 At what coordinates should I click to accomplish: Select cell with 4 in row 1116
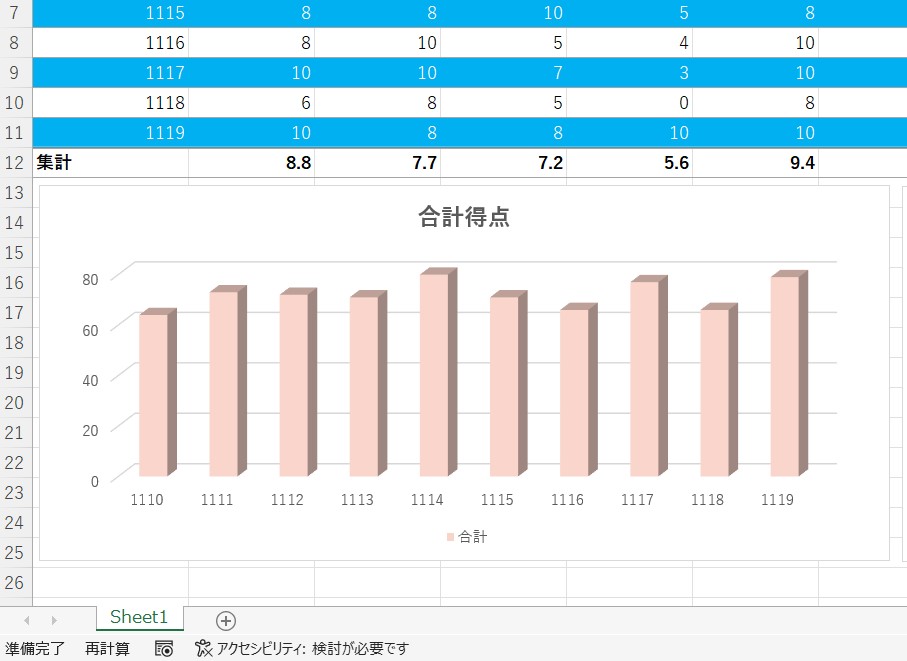pyautogui.click(x=630, y=42)
